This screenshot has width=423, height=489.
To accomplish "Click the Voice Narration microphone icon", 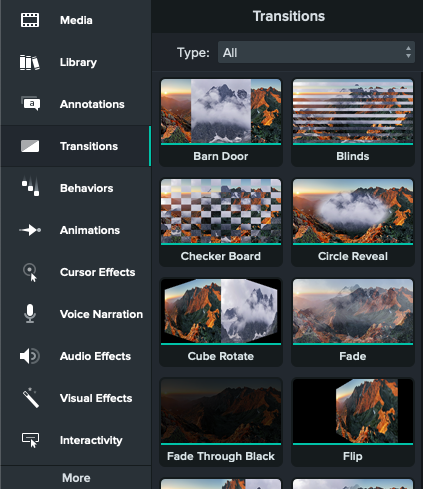I will tap(30, 313).
